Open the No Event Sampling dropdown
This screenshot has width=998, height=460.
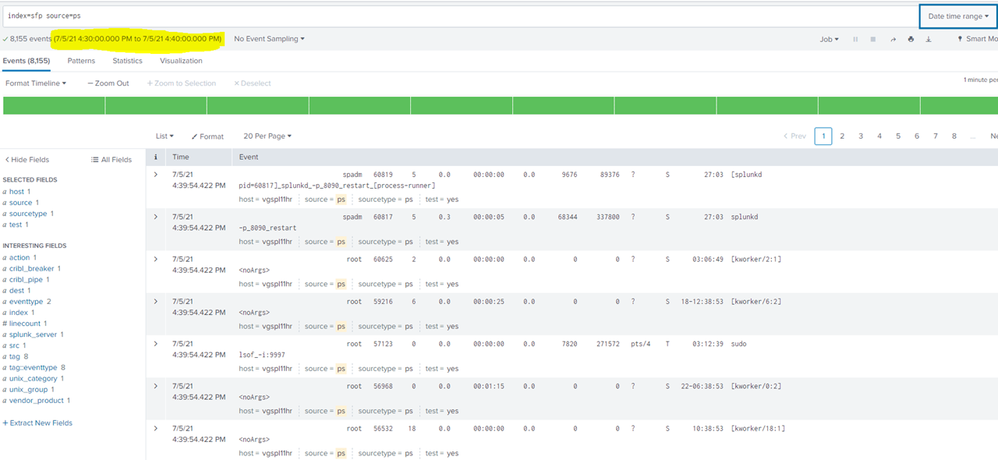(x=269, y=39)
